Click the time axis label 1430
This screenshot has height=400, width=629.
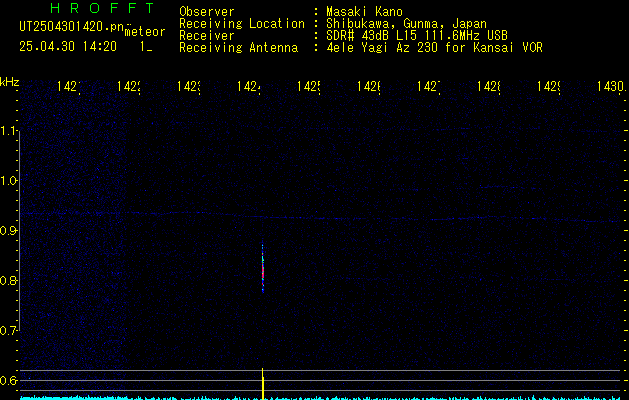(611, 86)
